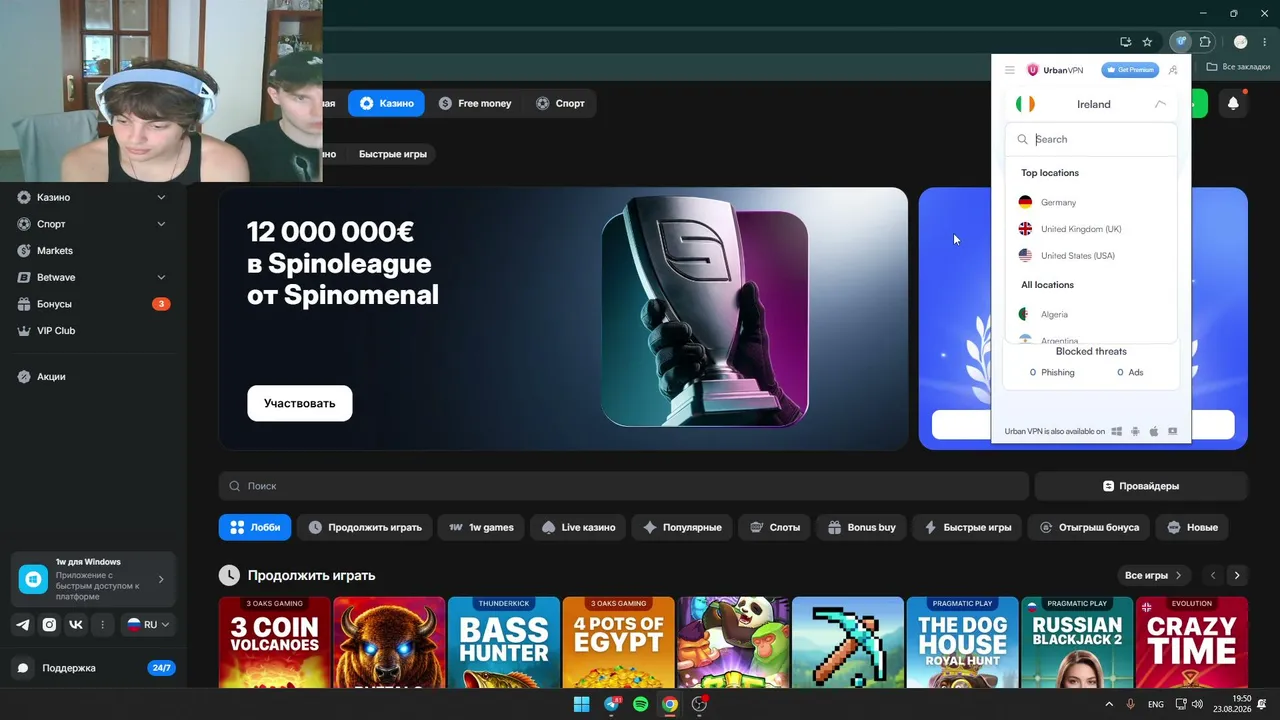Show next games with right arrow
The height and width of the screenshot is (720, 1280).
(1237, 575)
